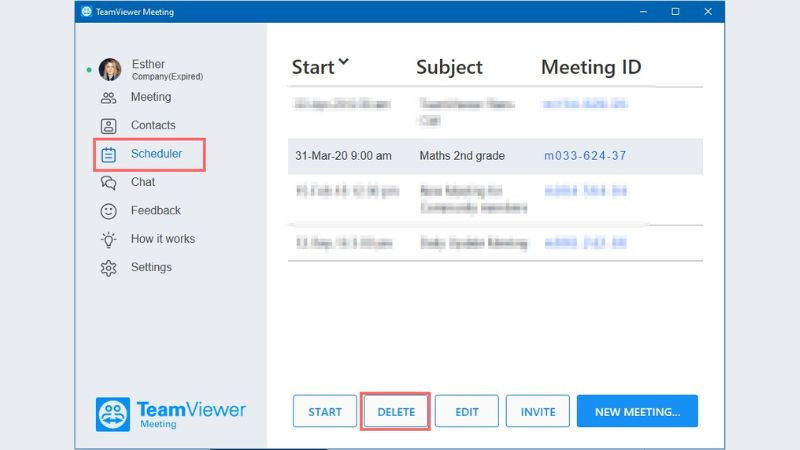Click the Scheduler calendar icon
This screenshot has width=800, height=450.
pos(108,154)
